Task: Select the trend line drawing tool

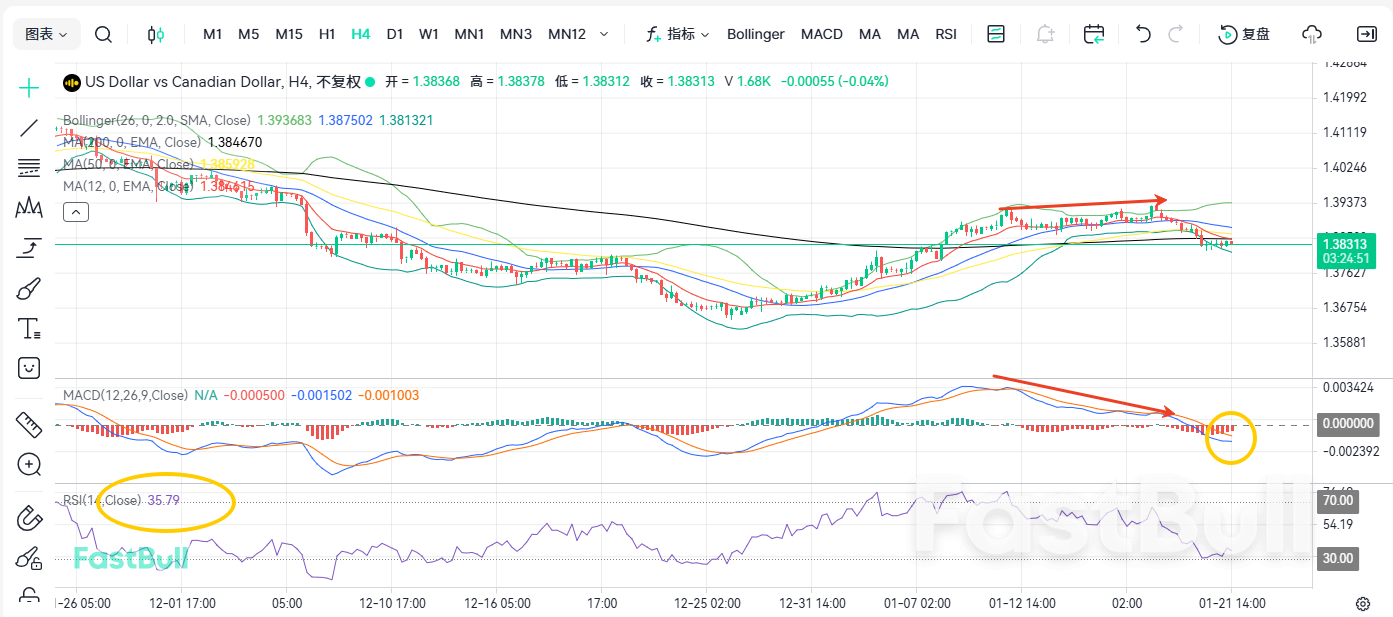Action: pos(28,128)
